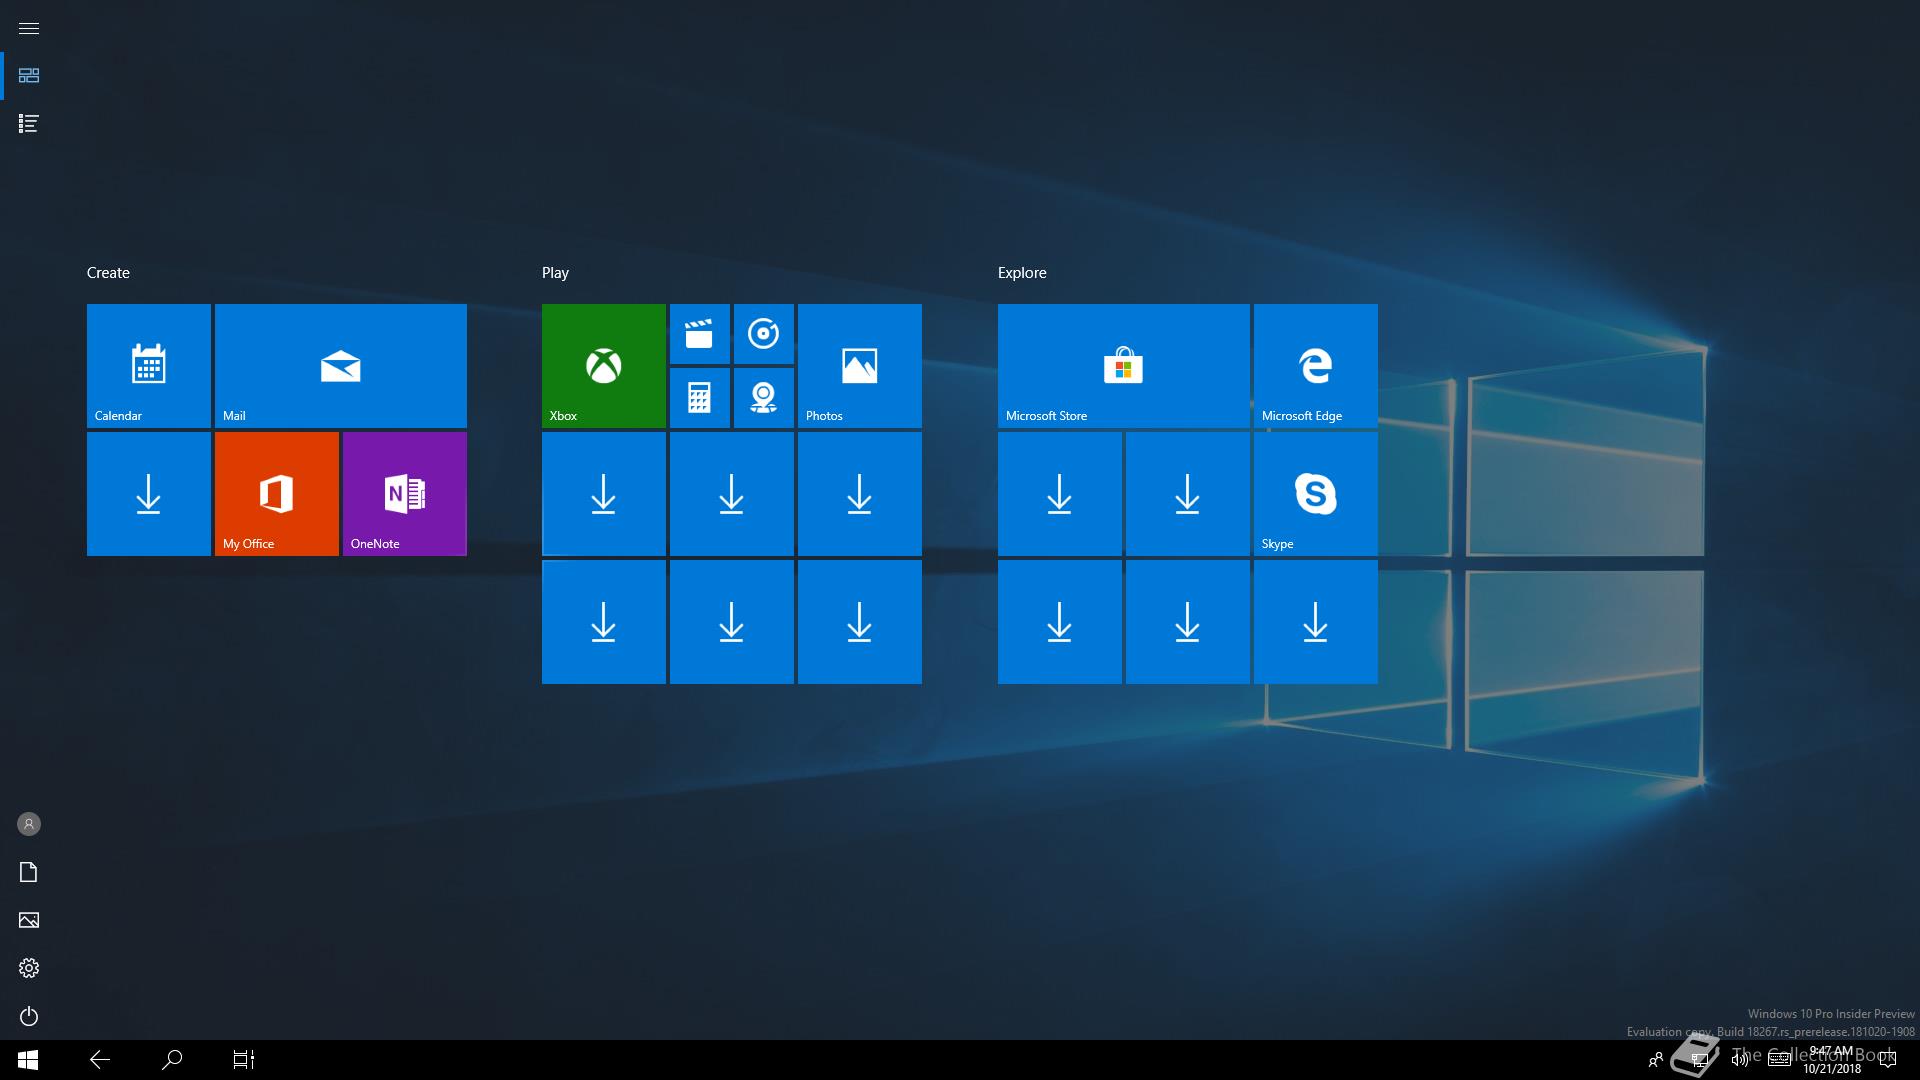The height and width of the screenshot is (1080, 1920).
Task: Launch the My Office tile
Action: [x=277, y=494]
